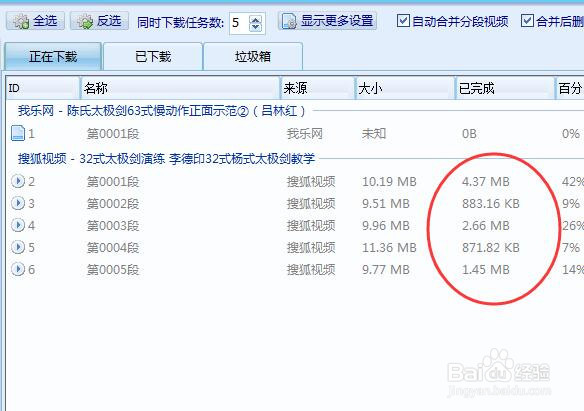Click completed value 871.82 KB
Image resolution: width=584 pixels, height=411 pixels.
(x=491, y=248)
